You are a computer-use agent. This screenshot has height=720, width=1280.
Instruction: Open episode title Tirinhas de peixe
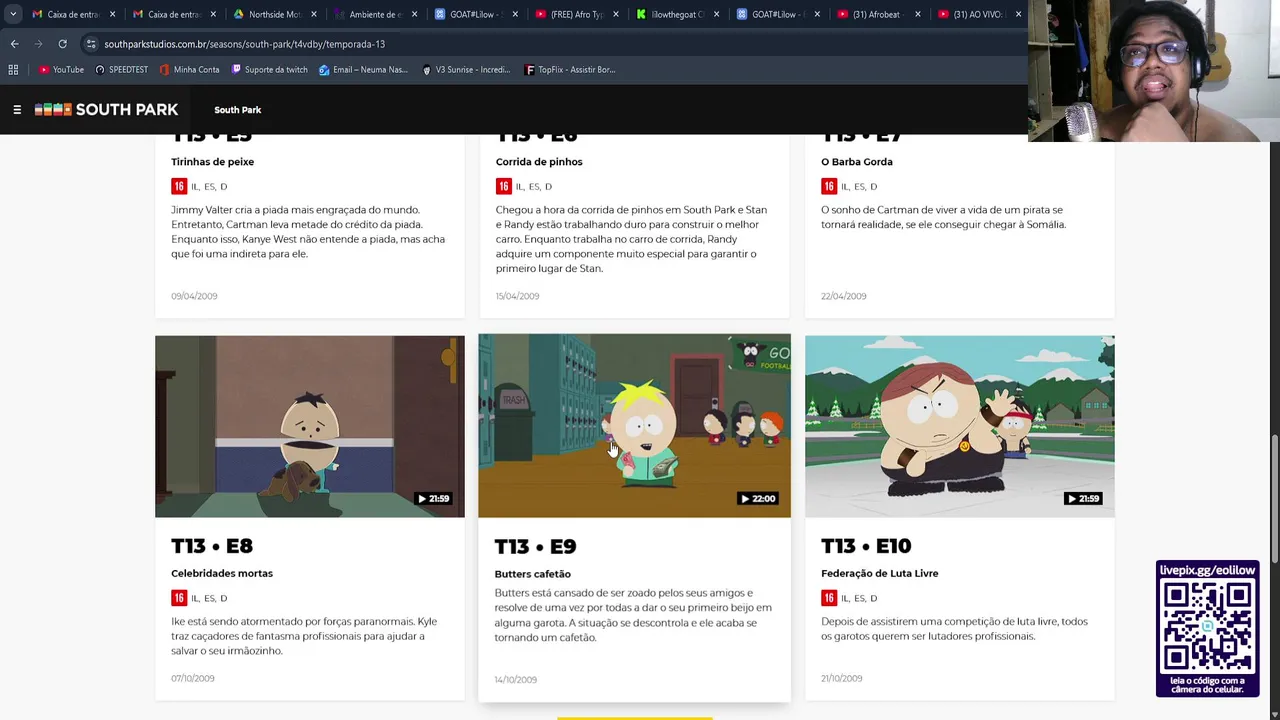pyautogui.click(x=212, y=161)
